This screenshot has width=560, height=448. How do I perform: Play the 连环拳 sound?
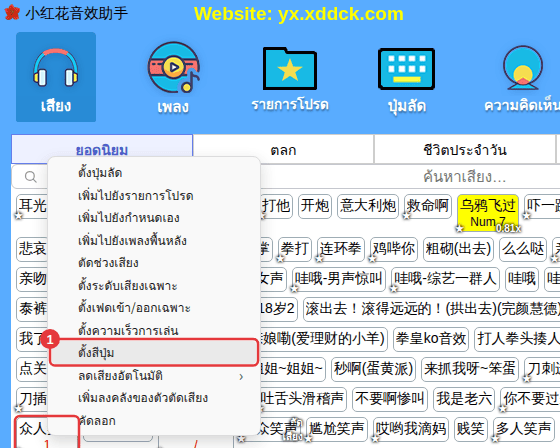[x=341, y=249]
